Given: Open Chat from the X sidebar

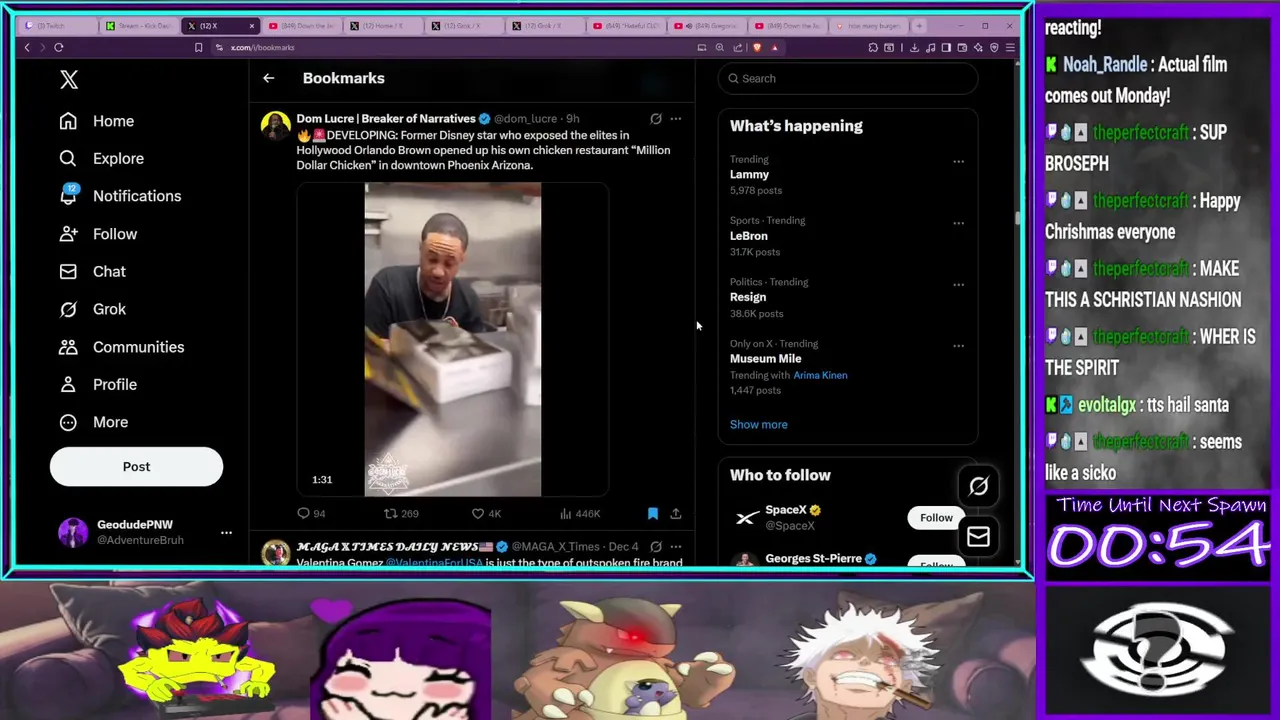Looking at the screenshot, I should pyautogui.click(x=92, y=271).
